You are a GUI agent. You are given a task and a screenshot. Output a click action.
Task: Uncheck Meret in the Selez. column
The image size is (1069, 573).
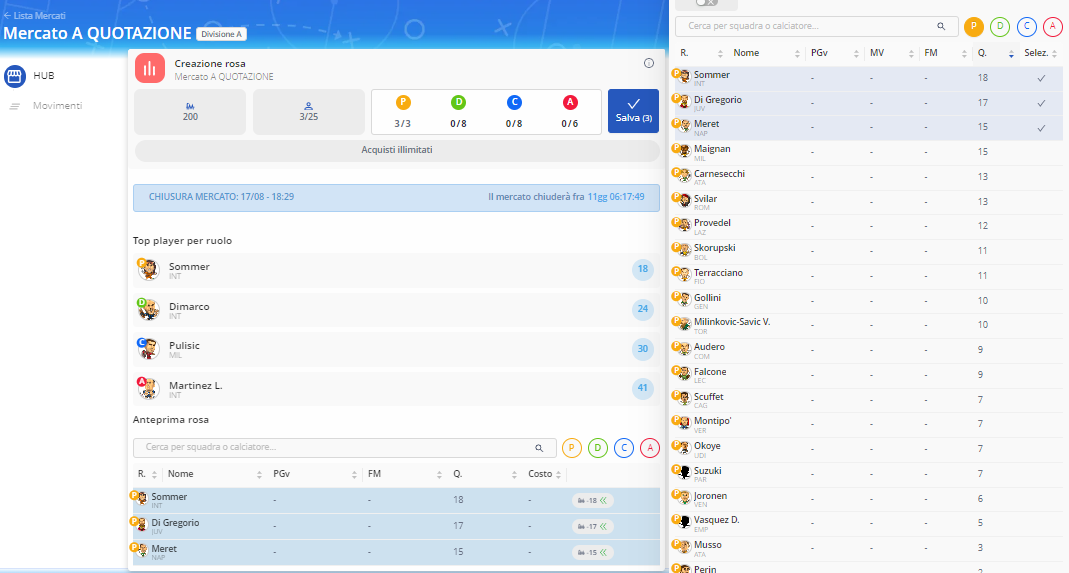[x=1041, y=128]
